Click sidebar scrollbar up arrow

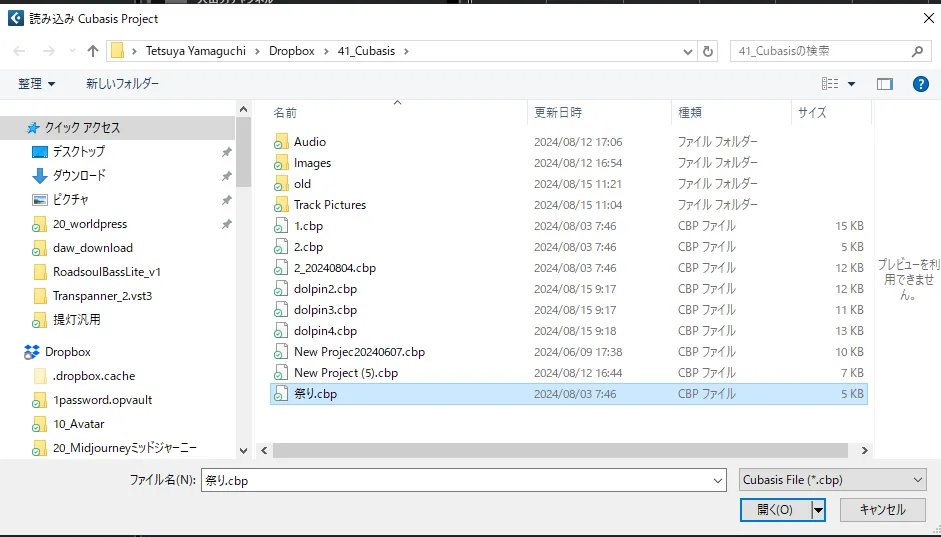coord(243,109)
